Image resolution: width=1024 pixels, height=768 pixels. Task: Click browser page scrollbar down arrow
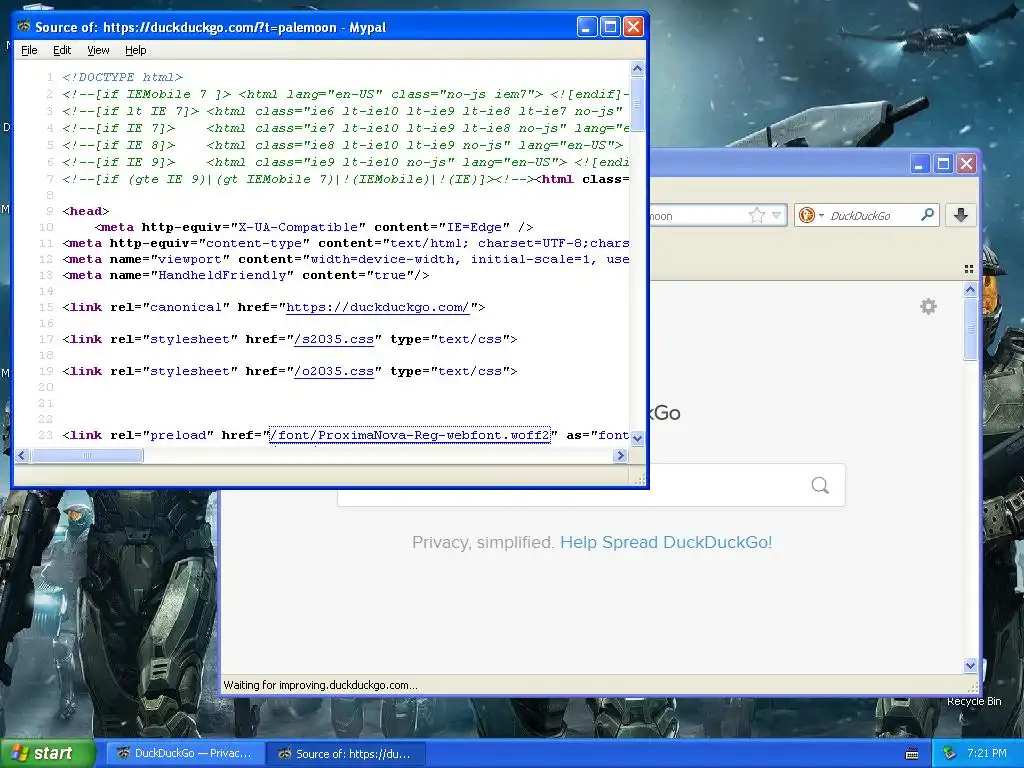click(x=970, y=666)
